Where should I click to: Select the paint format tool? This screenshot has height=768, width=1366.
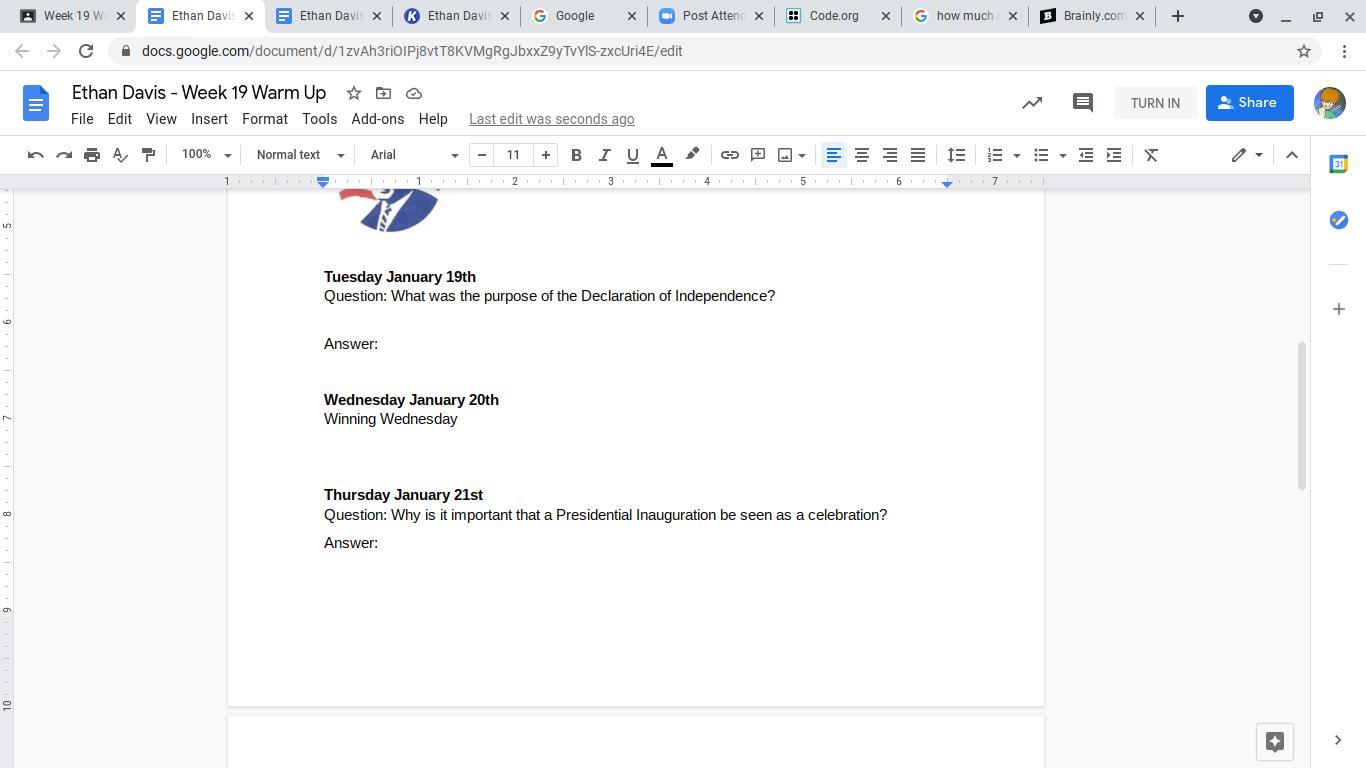(x=148, y=155)
